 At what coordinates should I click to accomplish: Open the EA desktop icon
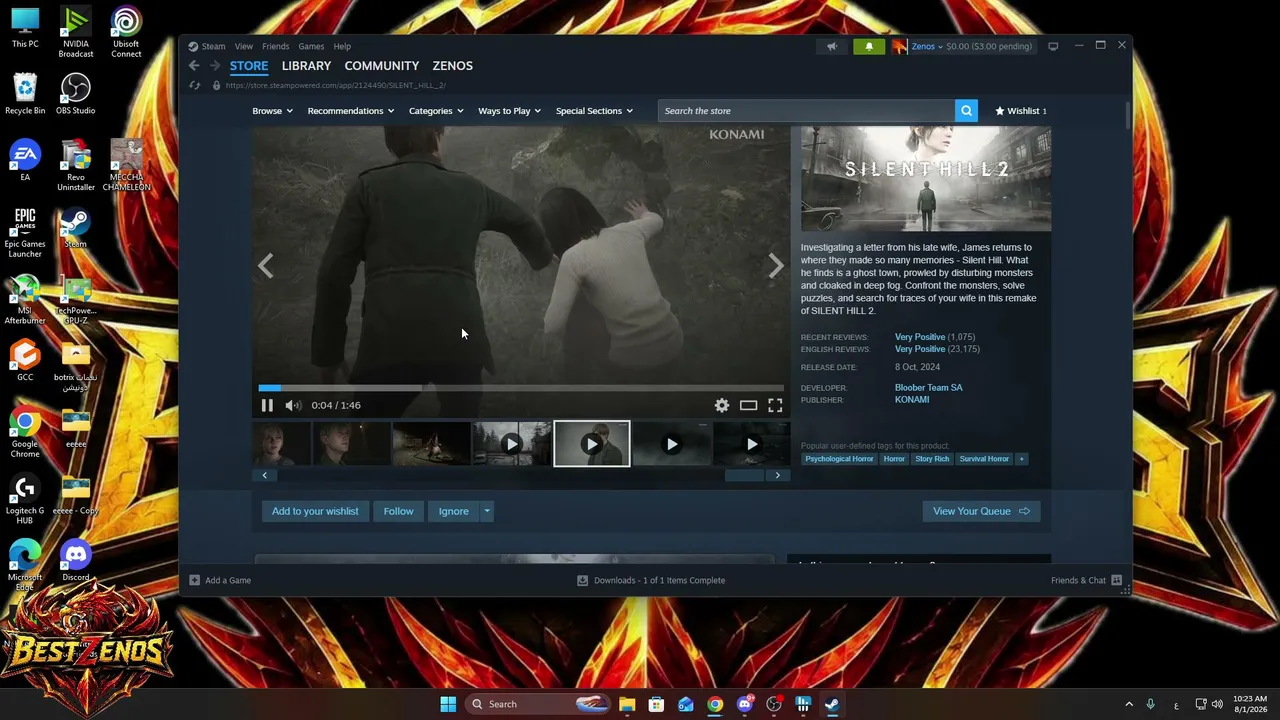[x=25, y=160]
